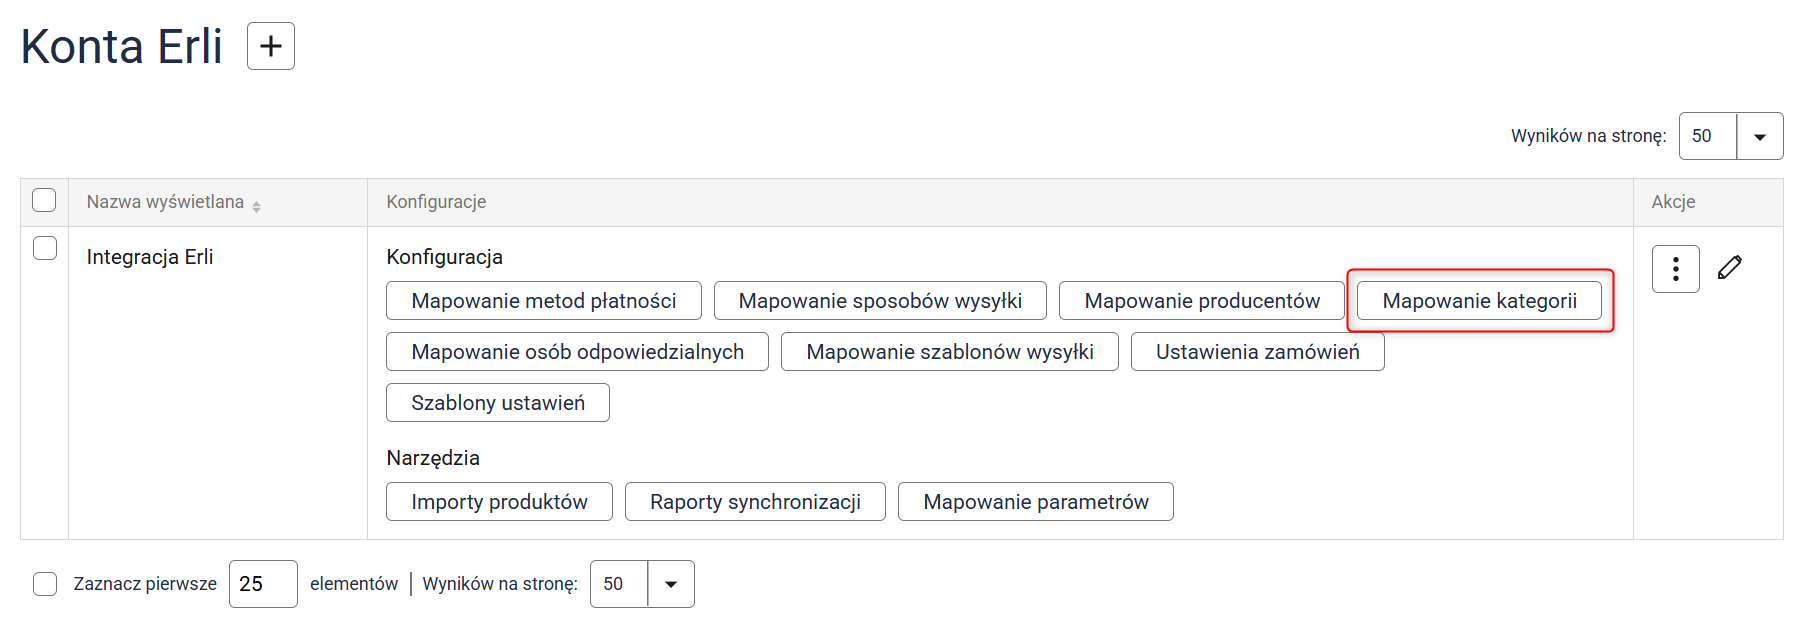Click the pencil edit icon
1809x630 pixels.
point(1730,267)
